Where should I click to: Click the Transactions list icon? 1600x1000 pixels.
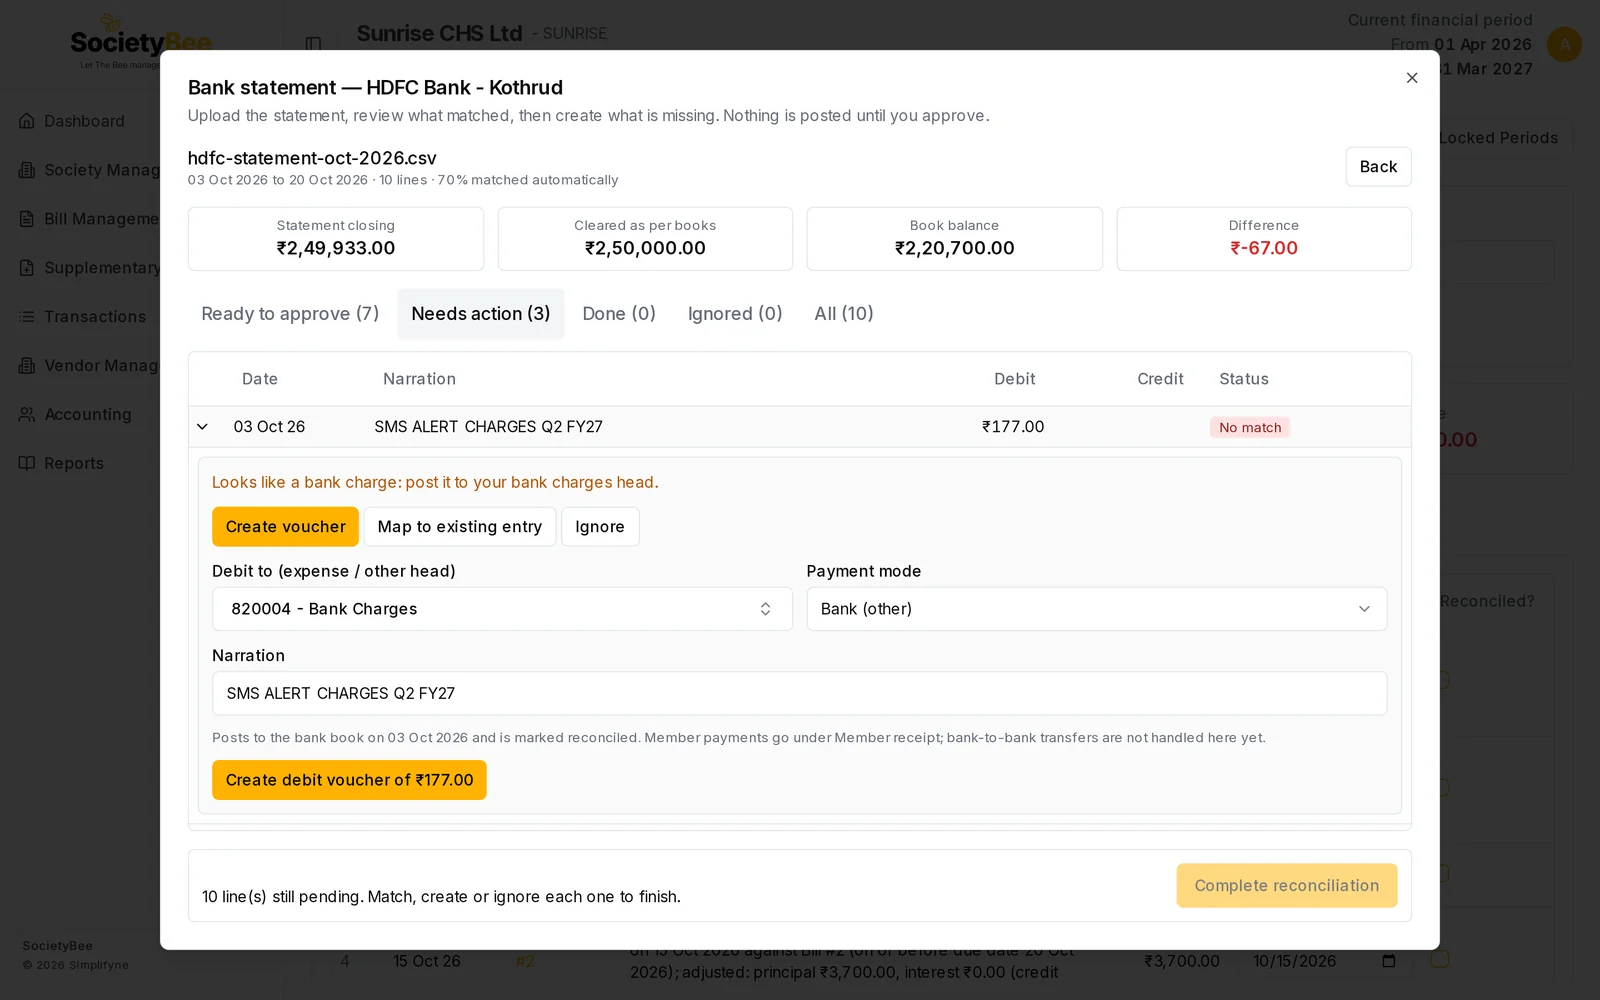[27, 317]
